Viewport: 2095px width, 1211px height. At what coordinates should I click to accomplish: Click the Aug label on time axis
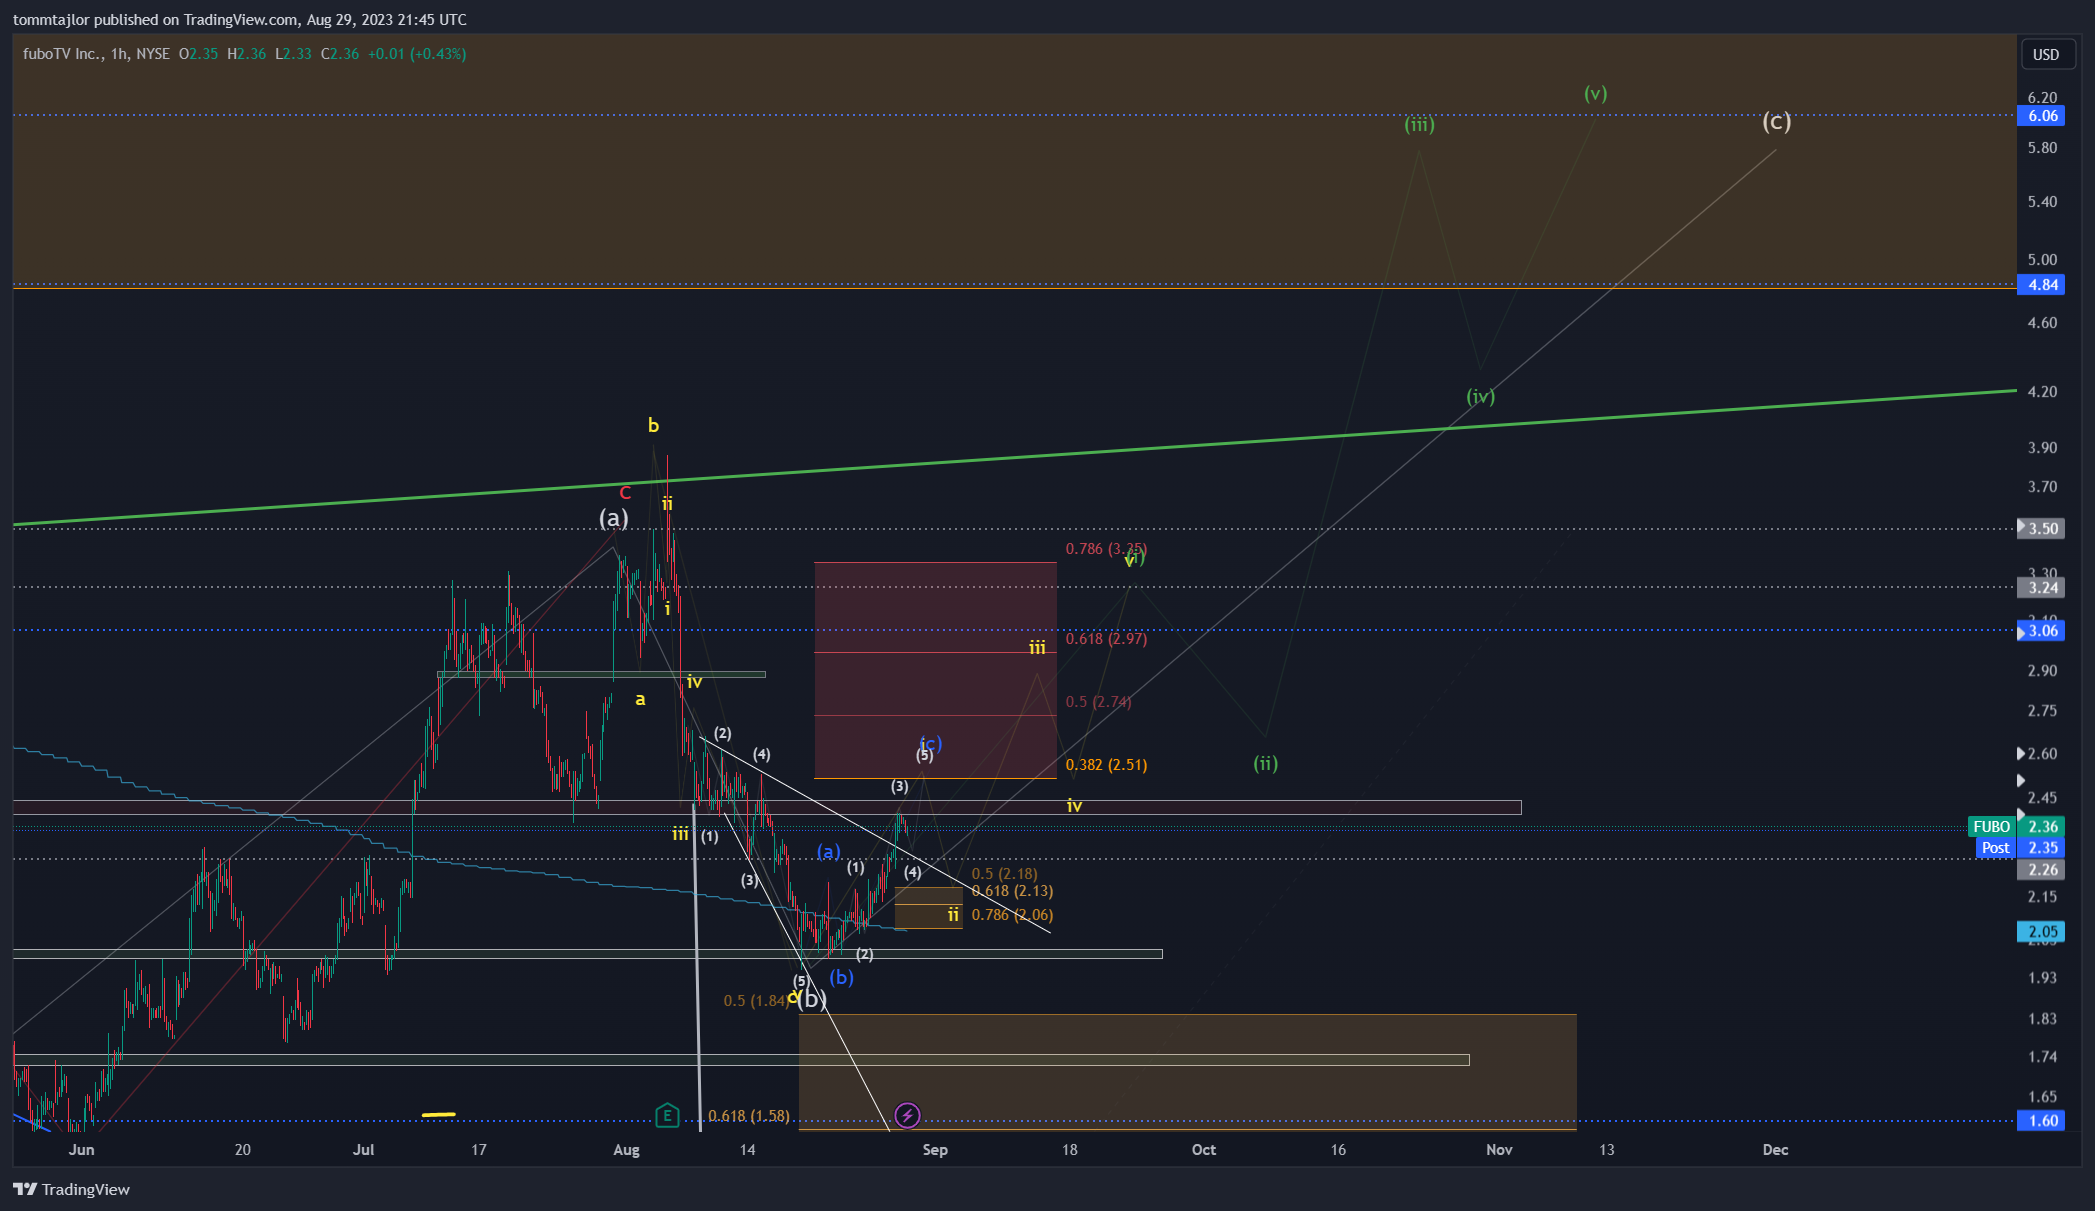pyautogui.click(x=626, y=1150)
